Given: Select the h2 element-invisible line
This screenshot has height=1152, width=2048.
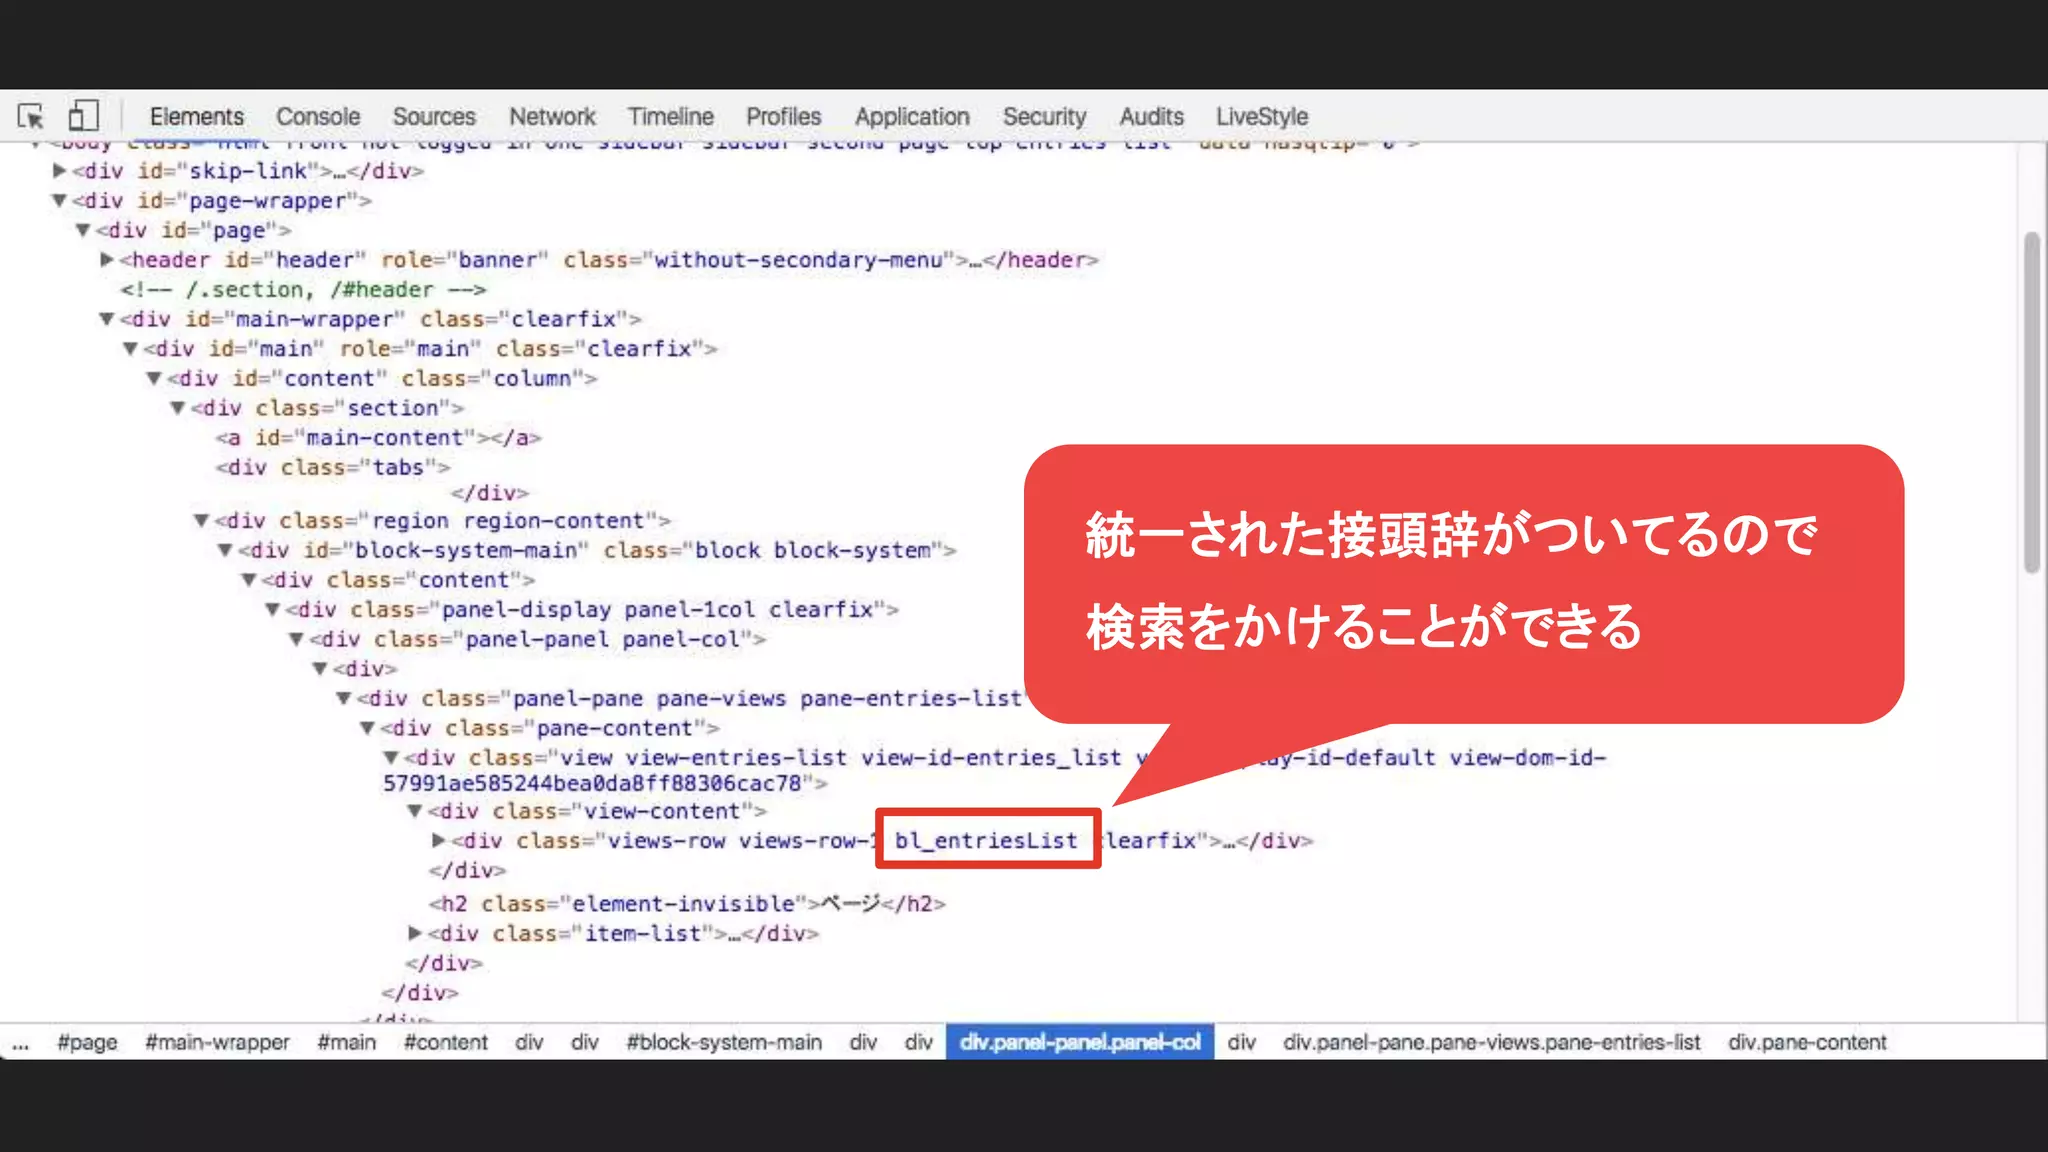Looking at the screenshot, I should (687, 904).
